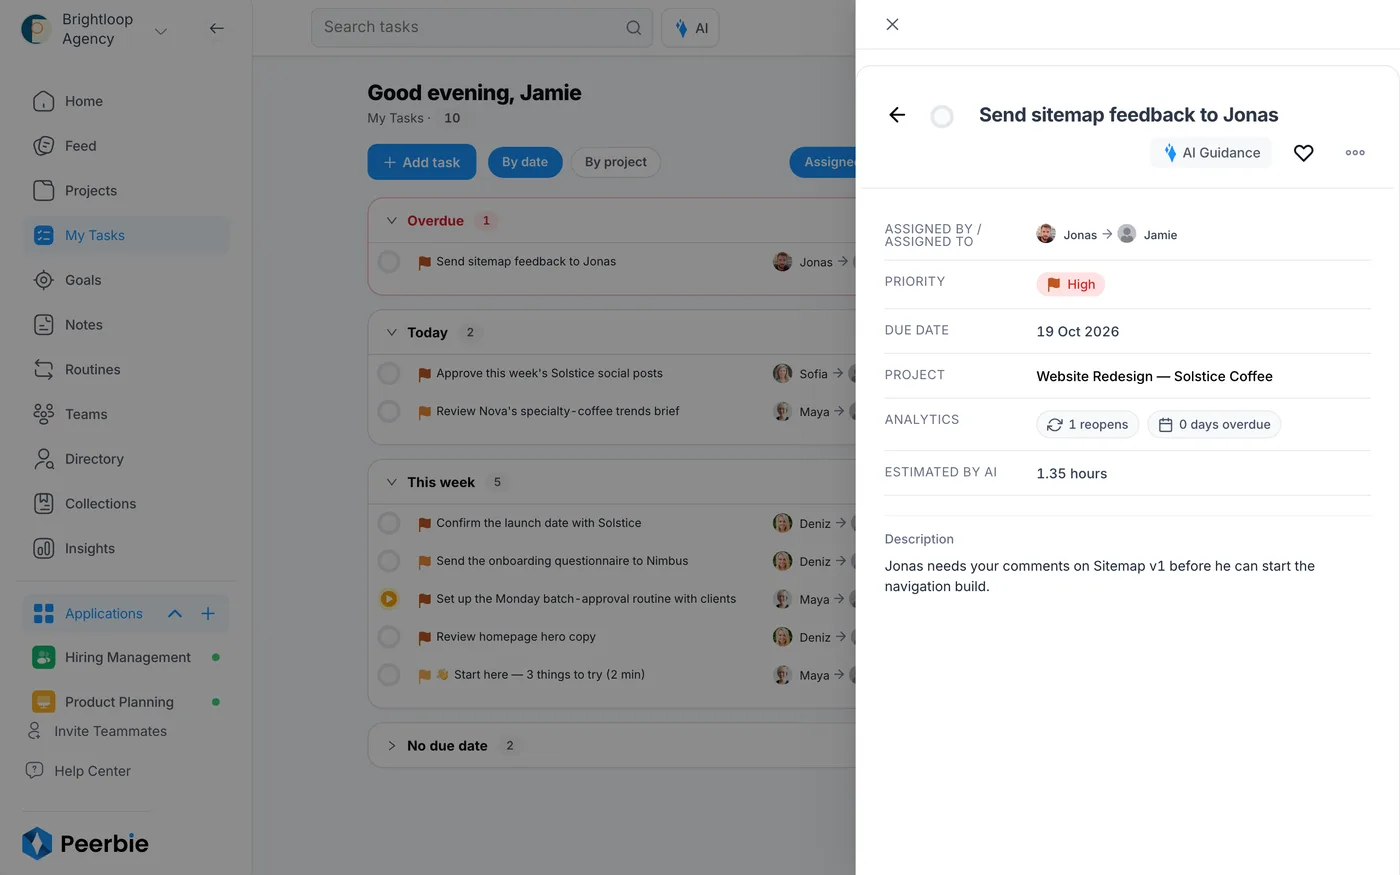
Task: Add a new application with the plus icon
Action: (208, 613)
